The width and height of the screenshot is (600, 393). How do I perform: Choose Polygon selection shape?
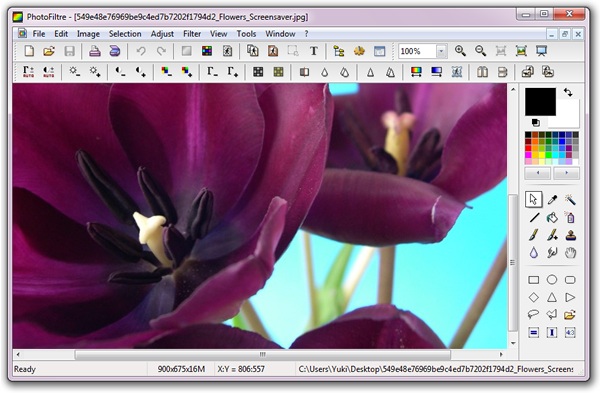pyautogui.click(x=552, y=315)
